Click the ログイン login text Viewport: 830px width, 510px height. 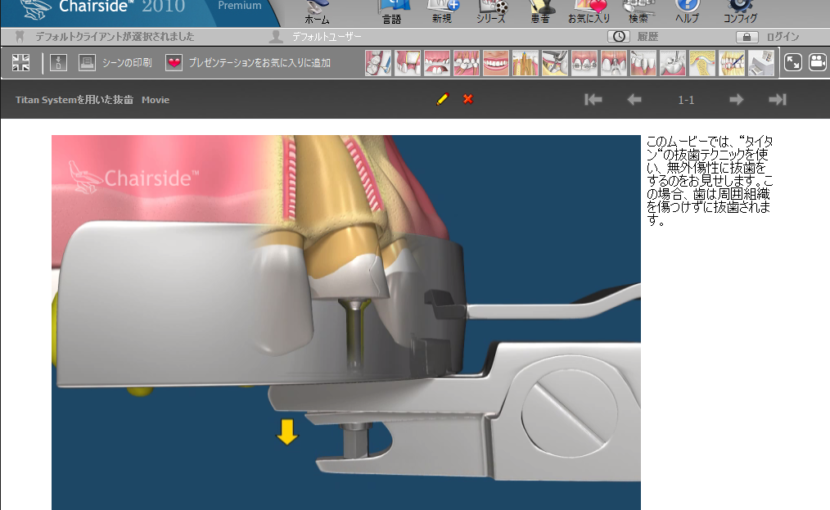click(x=782, y=37)
